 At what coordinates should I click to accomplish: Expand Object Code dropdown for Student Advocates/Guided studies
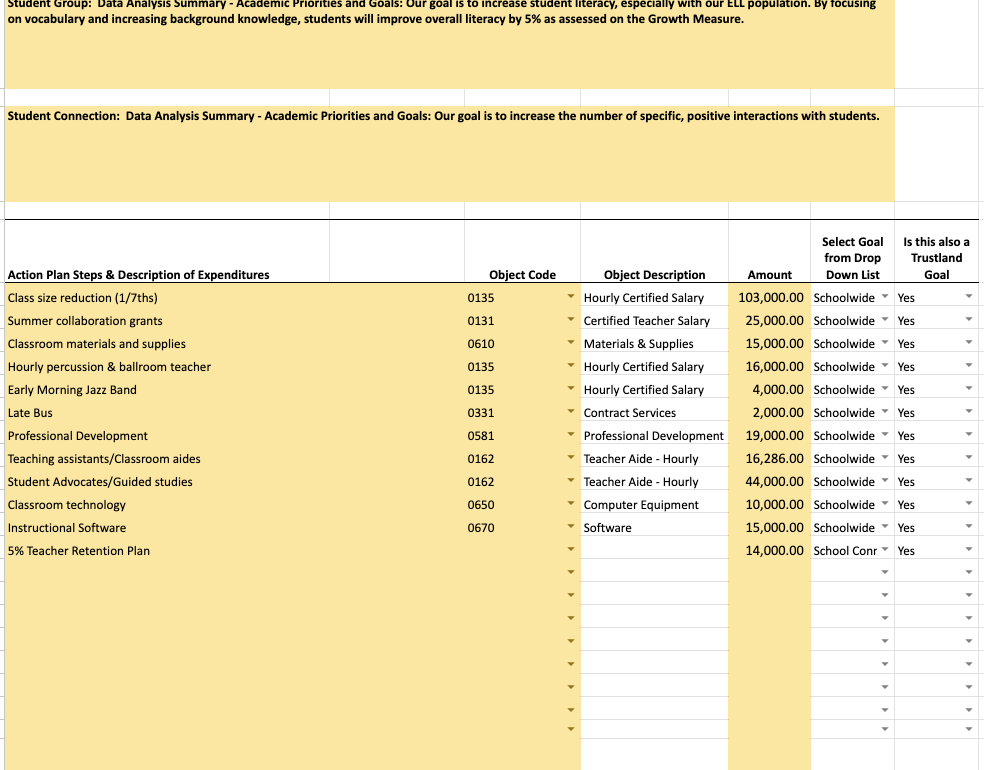click(570, 480)
